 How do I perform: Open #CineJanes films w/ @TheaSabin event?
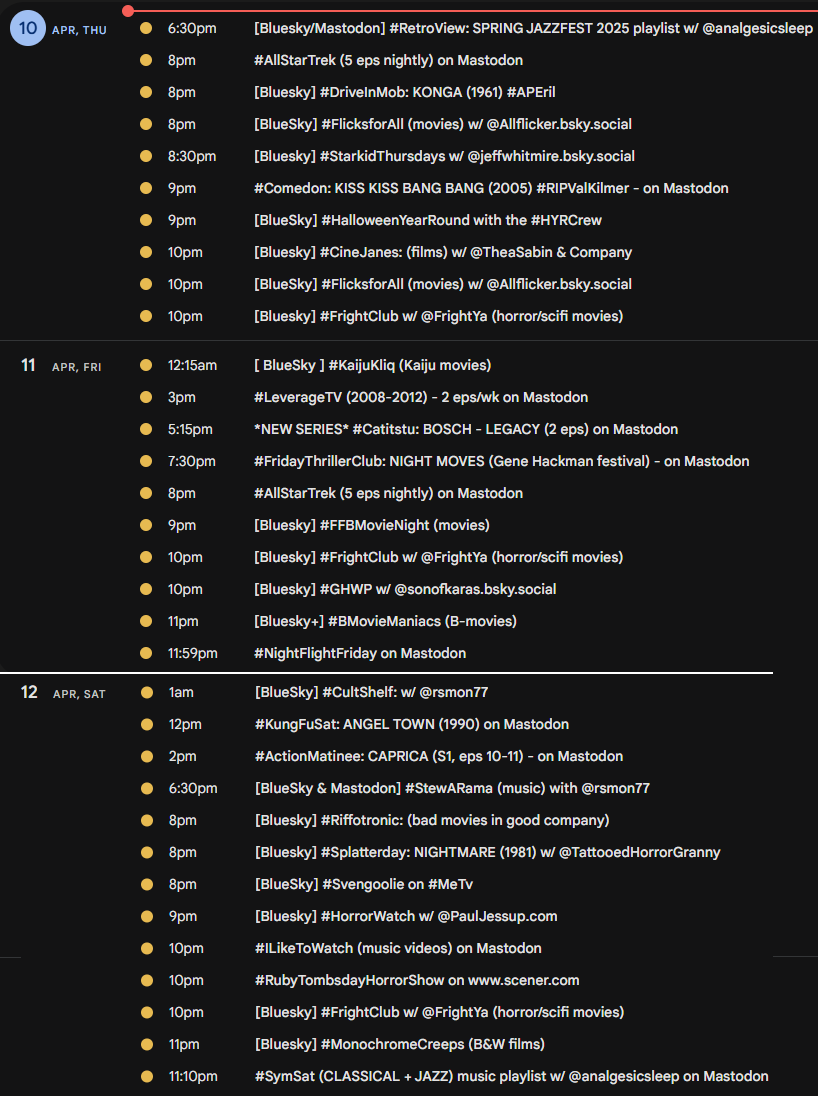point(443,253)
